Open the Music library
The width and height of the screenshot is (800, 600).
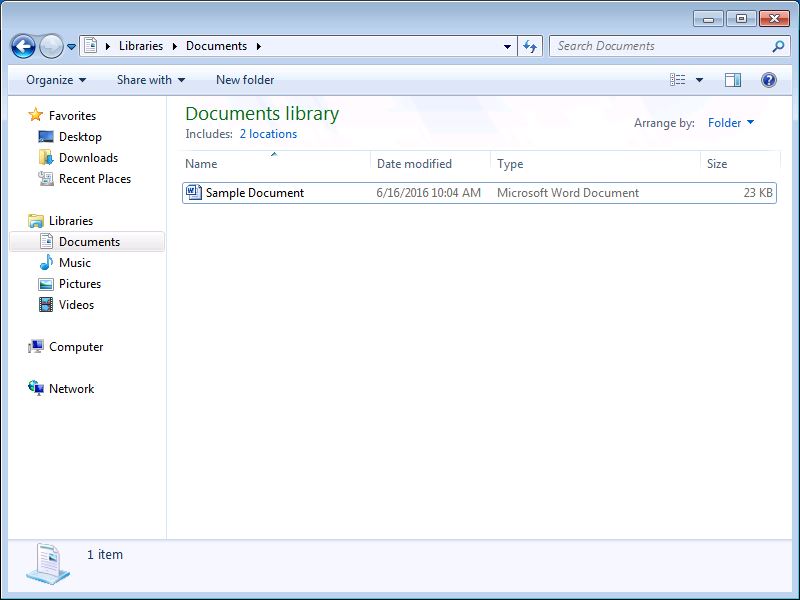tap(74, 263)
